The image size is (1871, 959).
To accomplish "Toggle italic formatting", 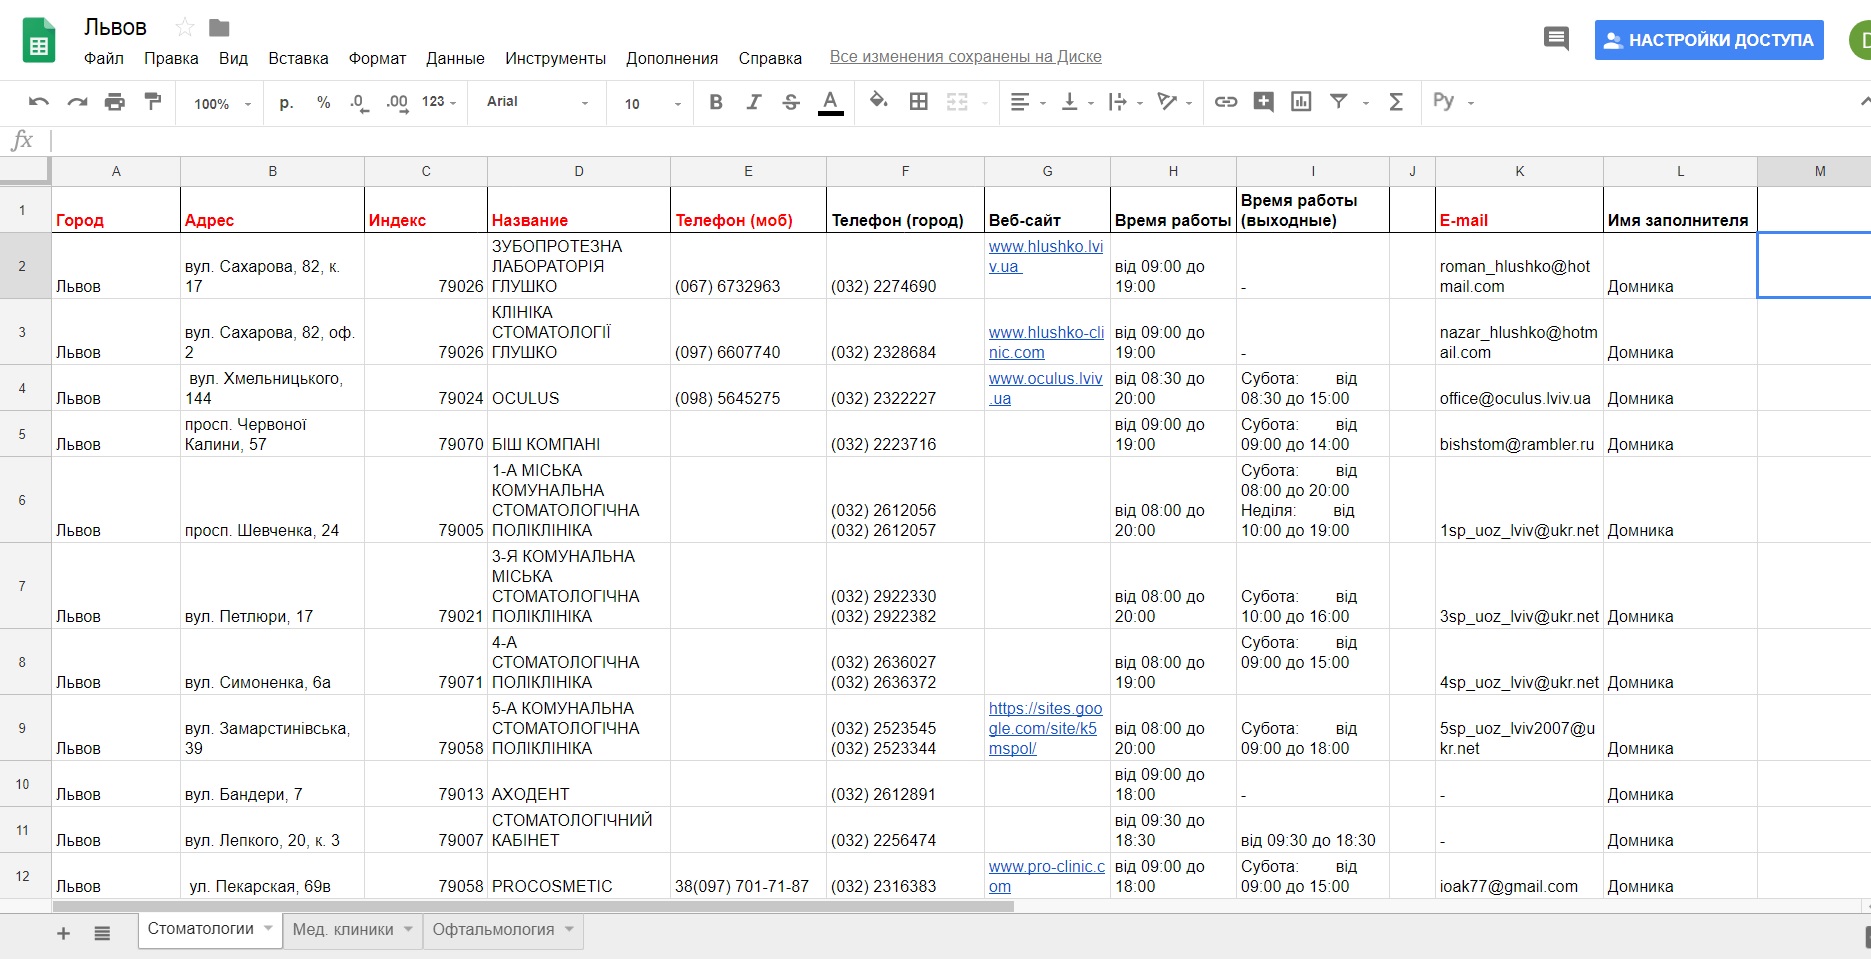I will click(754, 102).
